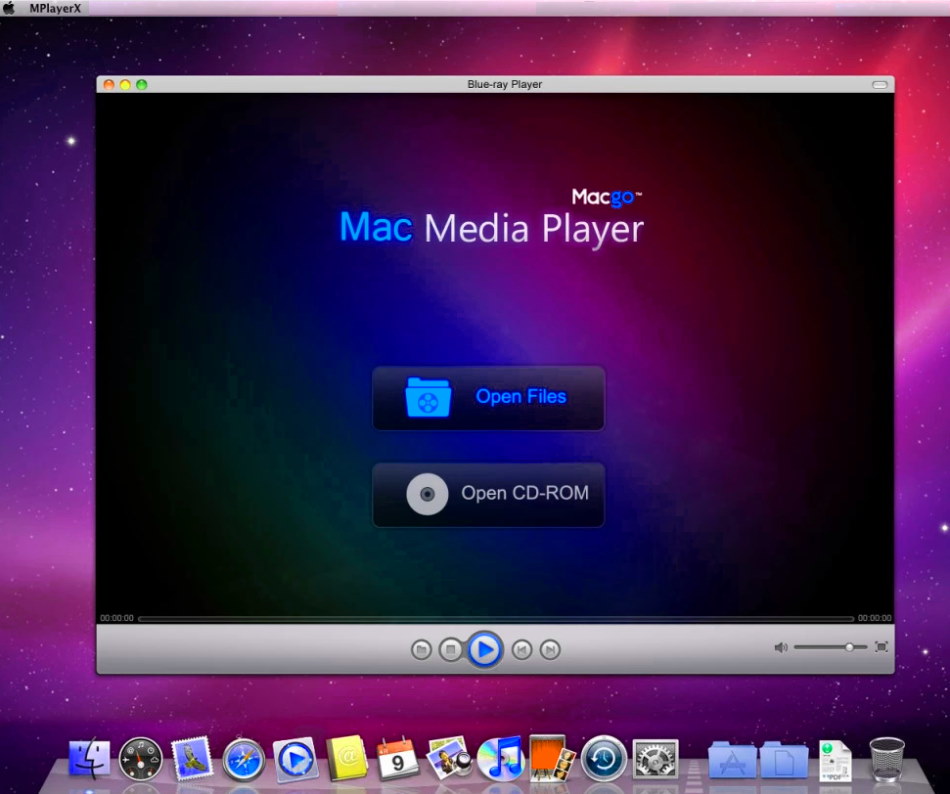This screenshot has width=950, height=794.
Task: Open the Mail app in the Dock
Action: 192,758
